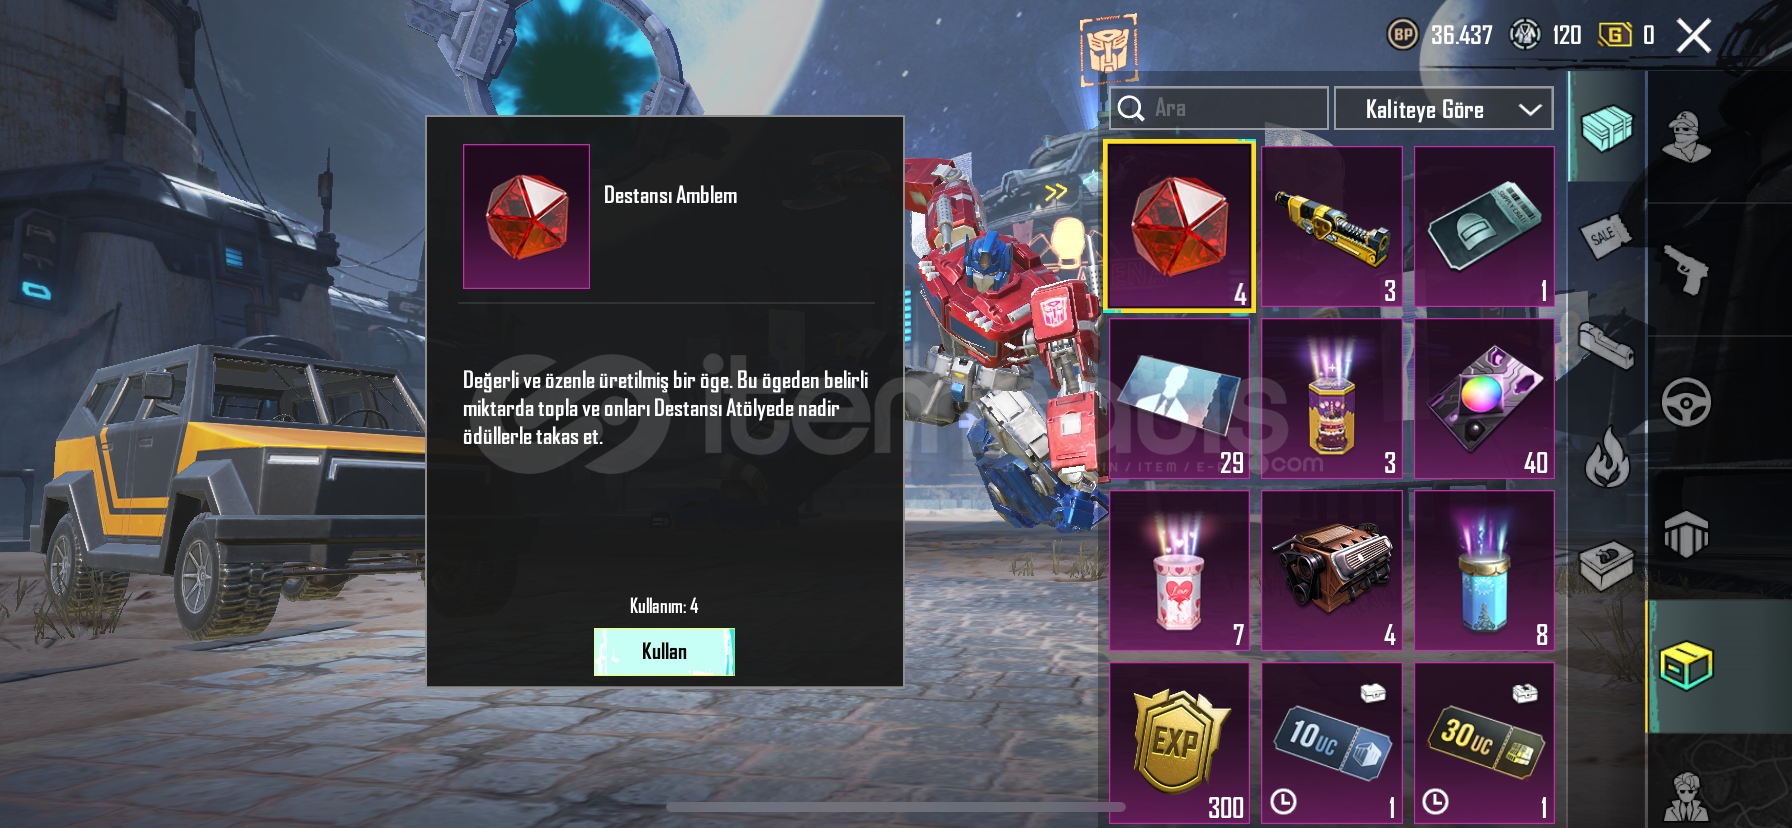
Task: Open the parachute category icon
Action: tap(1686, 534)
